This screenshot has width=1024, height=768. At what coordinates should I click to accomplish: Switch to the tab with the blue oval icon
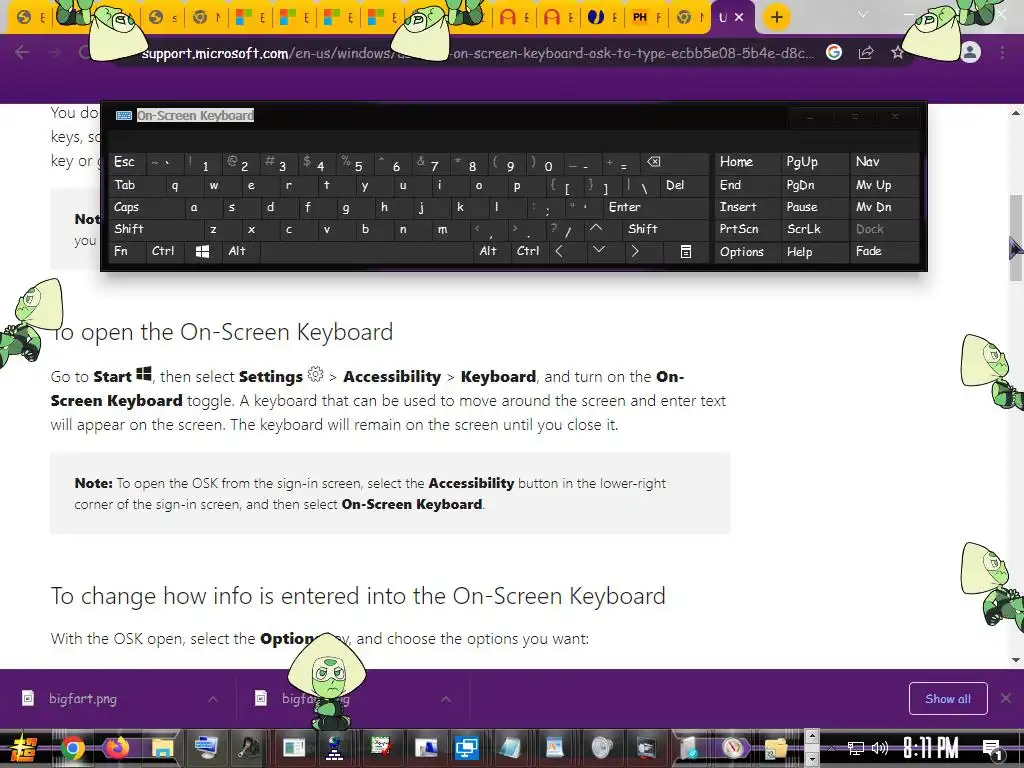click(x=603, y=18)
